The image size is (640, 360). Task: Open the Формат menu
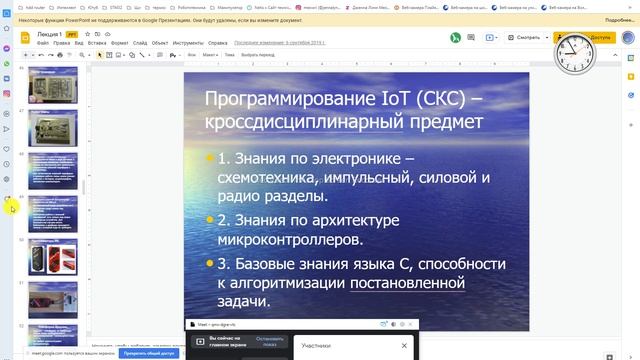120,43
